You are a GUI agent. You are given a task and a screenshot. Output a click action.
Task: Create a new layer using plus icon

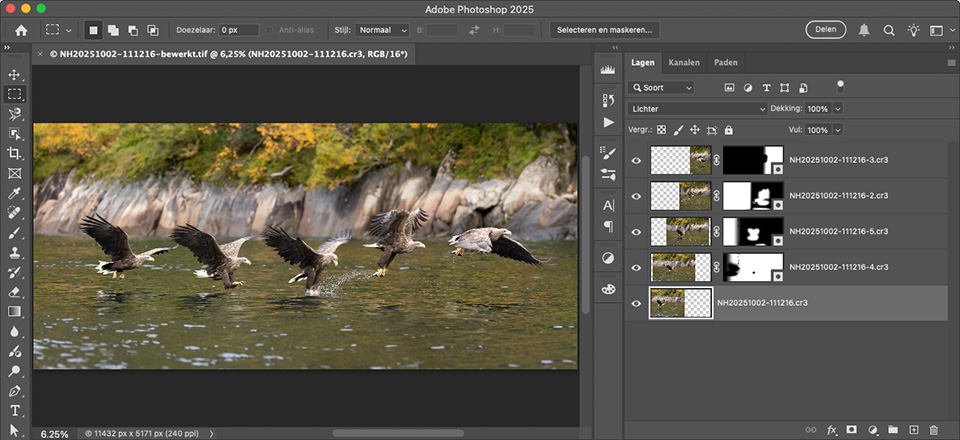913,430
